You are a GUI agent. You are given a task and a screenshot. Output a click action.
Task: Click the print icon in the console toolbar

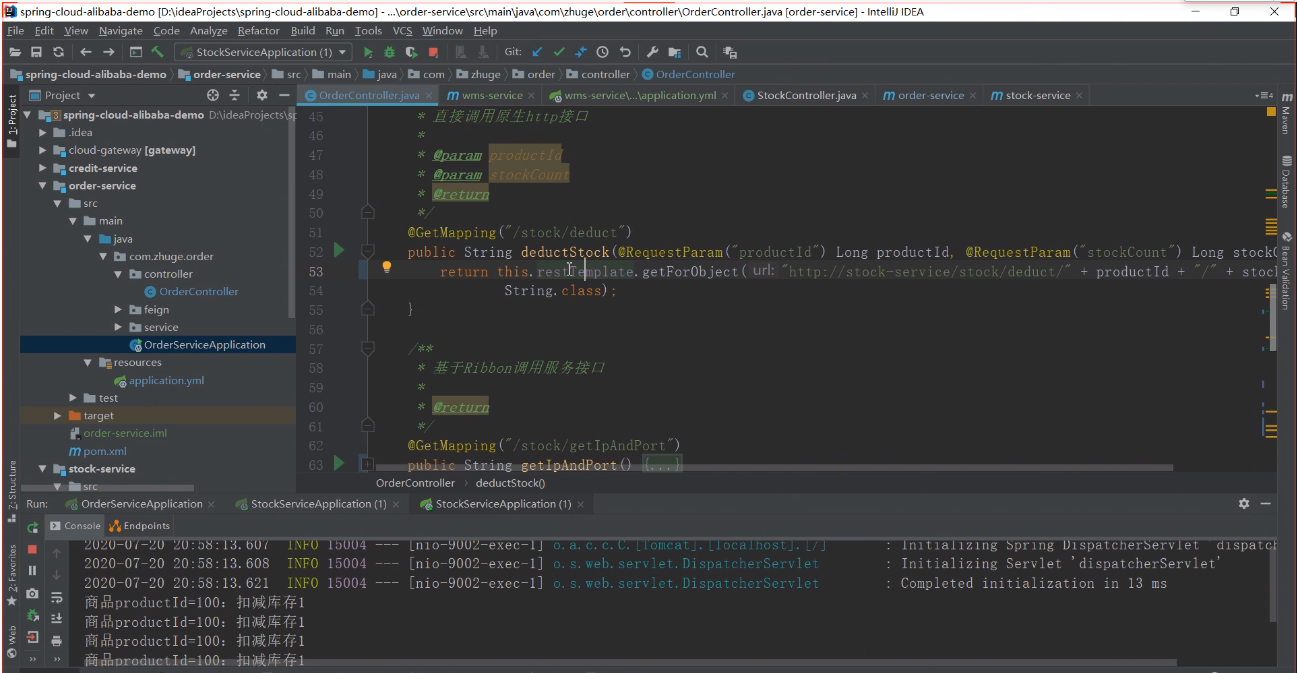57,641
